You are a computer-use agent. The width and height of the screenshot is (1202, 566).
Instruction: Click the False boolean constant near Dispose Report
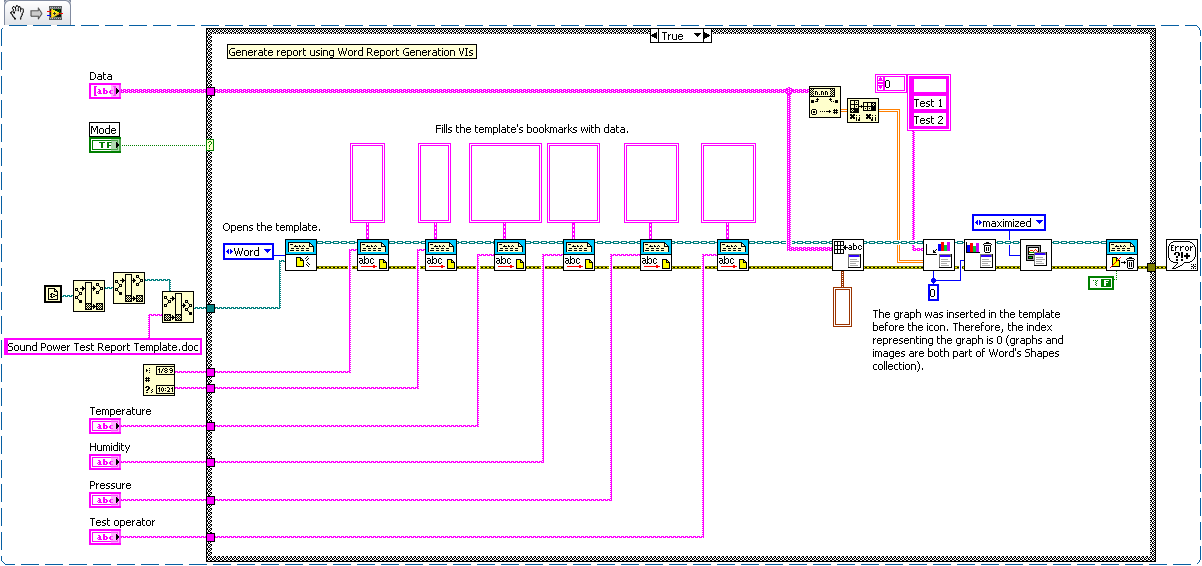coord(1100,283)
